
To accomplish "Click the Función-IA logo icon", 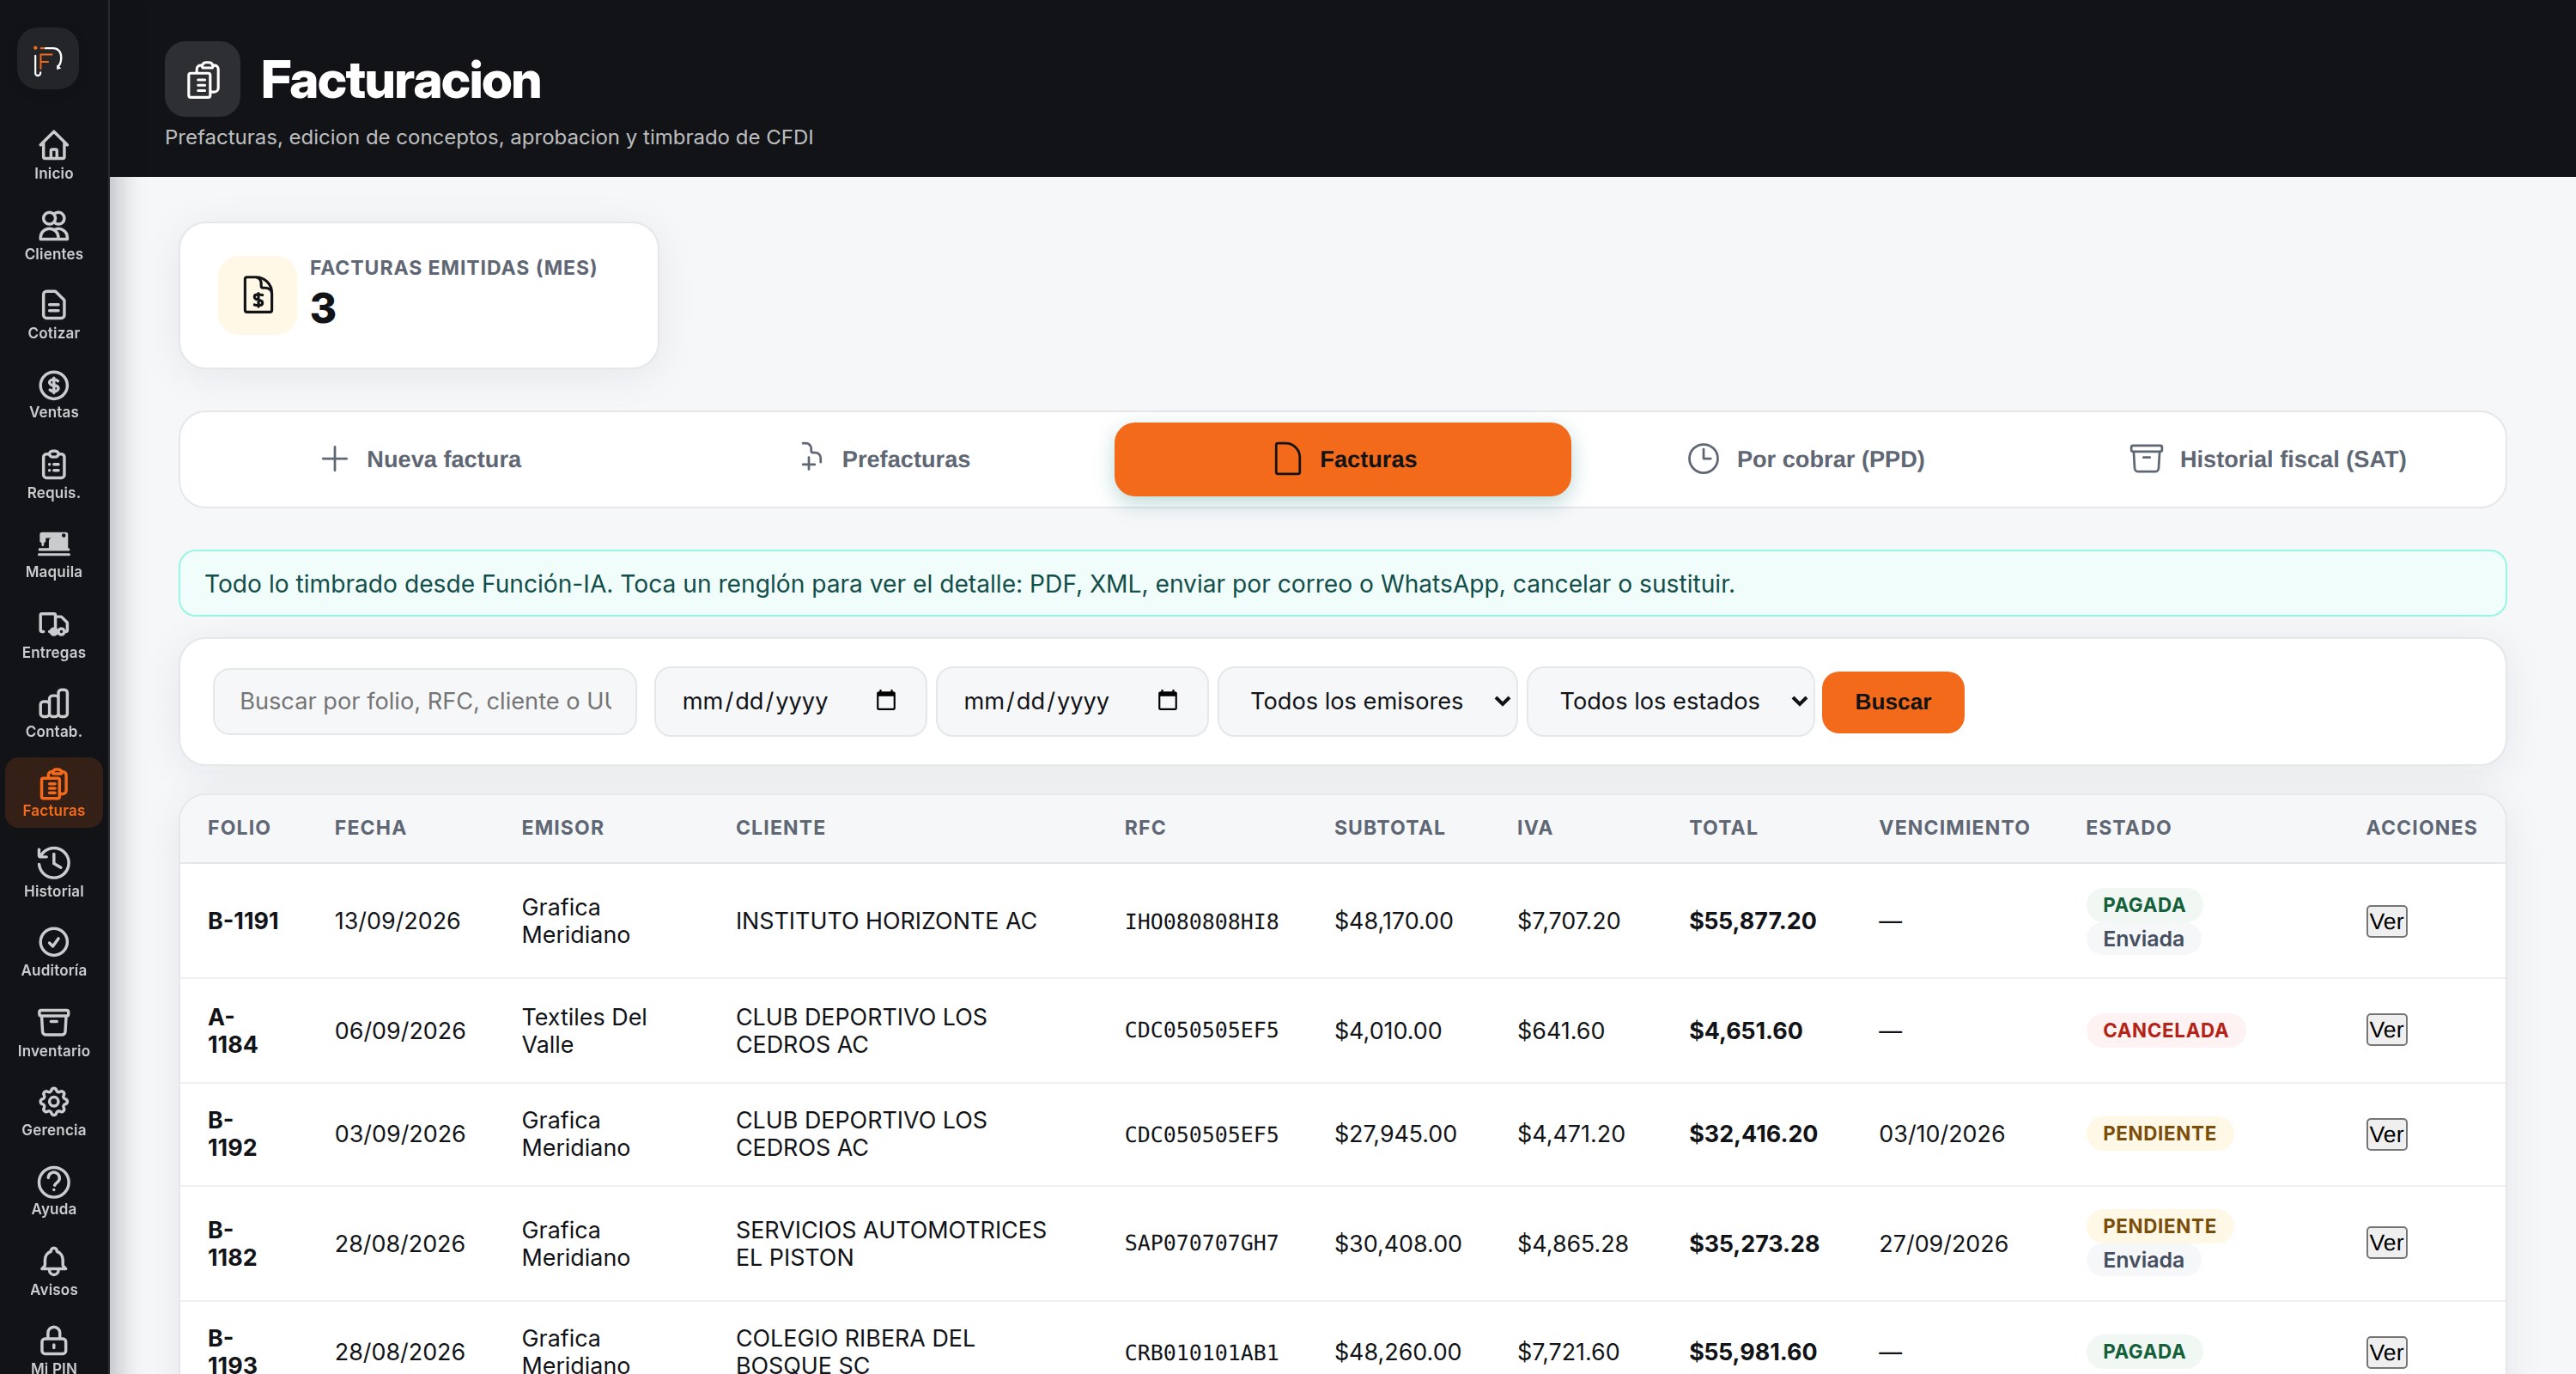I will (x=48, y=59).
